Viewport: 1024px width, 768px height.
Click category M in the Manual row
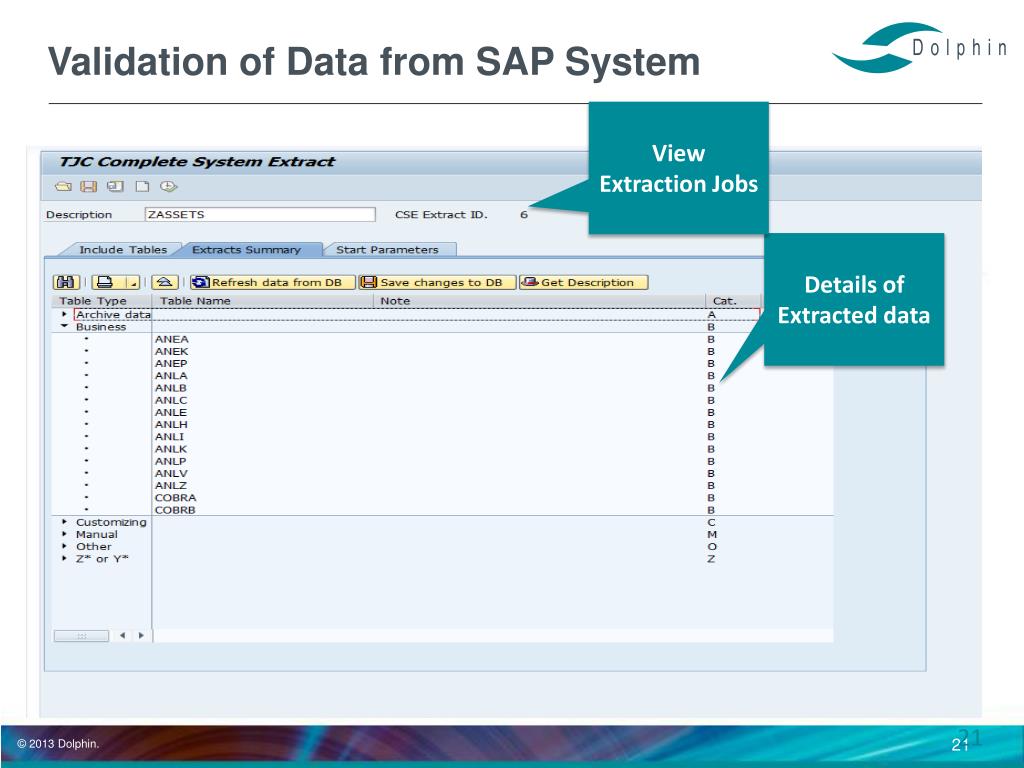[712, 534]
